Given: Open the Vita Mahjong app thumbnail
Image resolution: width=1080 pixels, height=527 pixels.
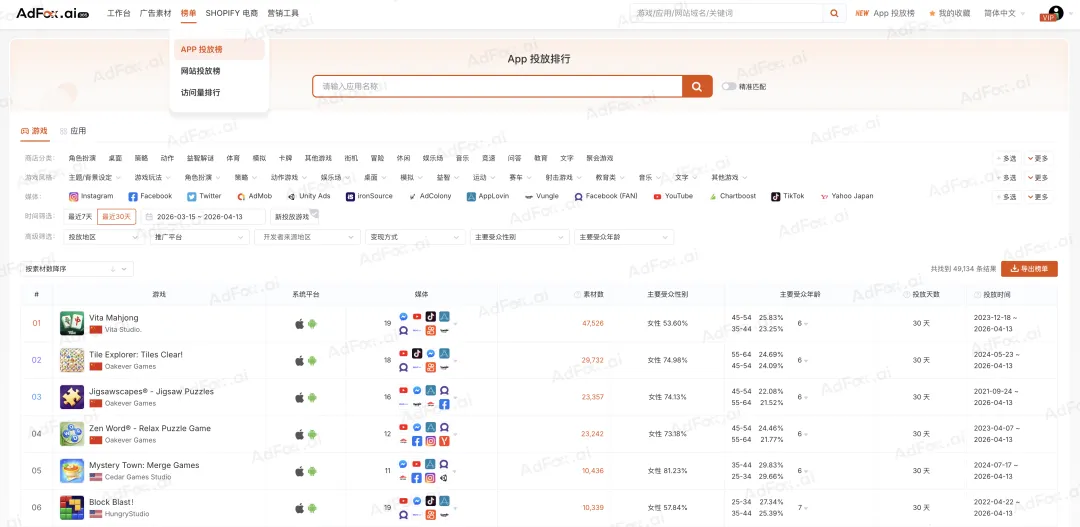Looking at the screenshot, I should pyautogui.click(x=72, y=323).
